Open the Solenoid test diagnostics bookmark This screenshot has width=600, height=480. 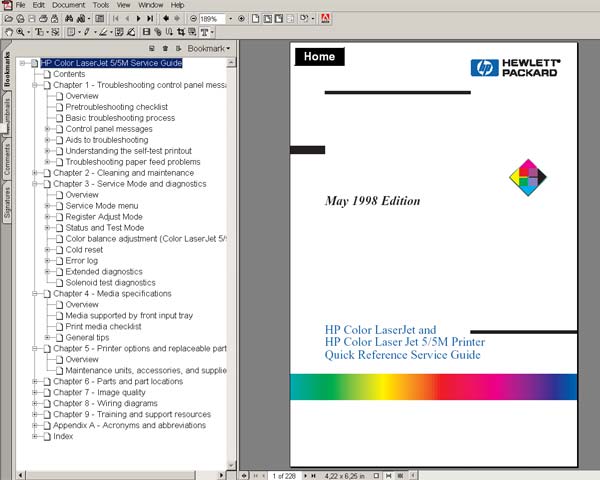pos(110,282)
